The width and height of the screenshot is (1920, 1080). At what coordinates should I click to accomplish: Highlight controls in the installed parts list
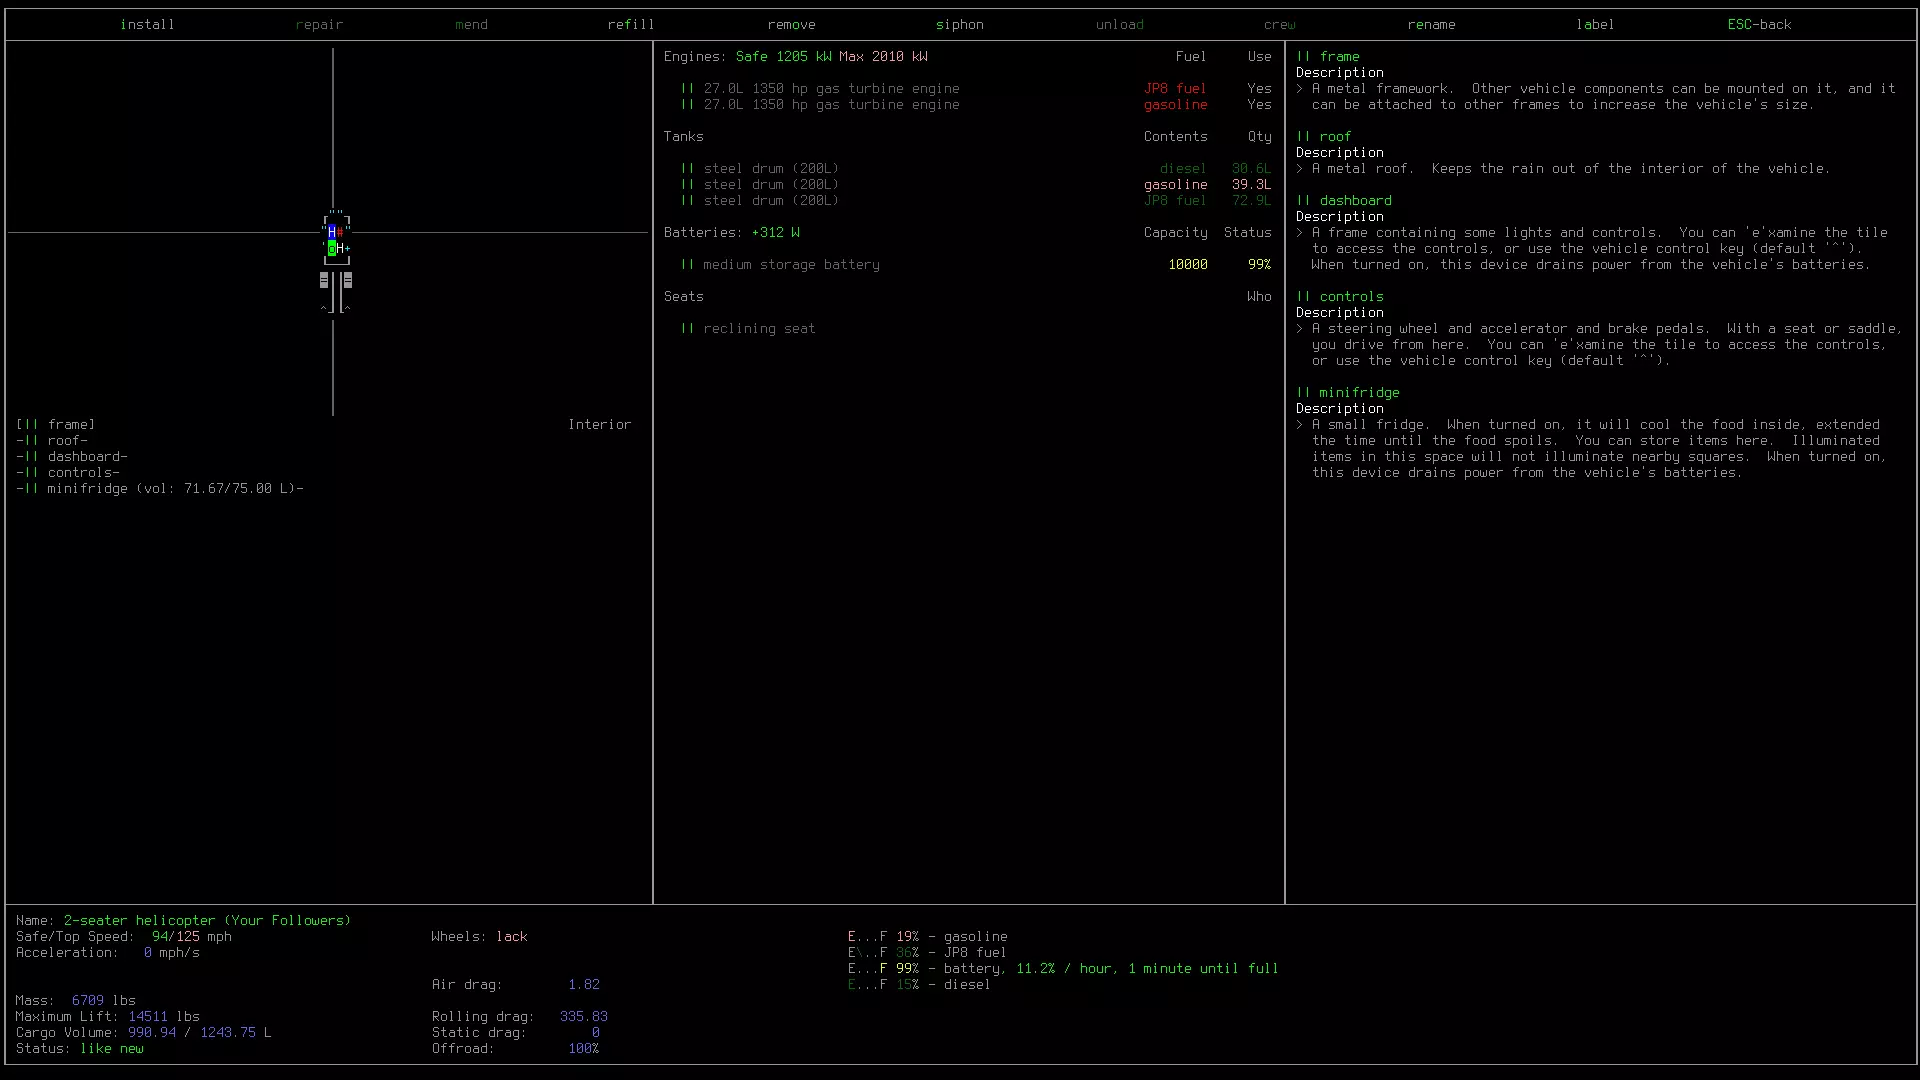pos(68,472)
